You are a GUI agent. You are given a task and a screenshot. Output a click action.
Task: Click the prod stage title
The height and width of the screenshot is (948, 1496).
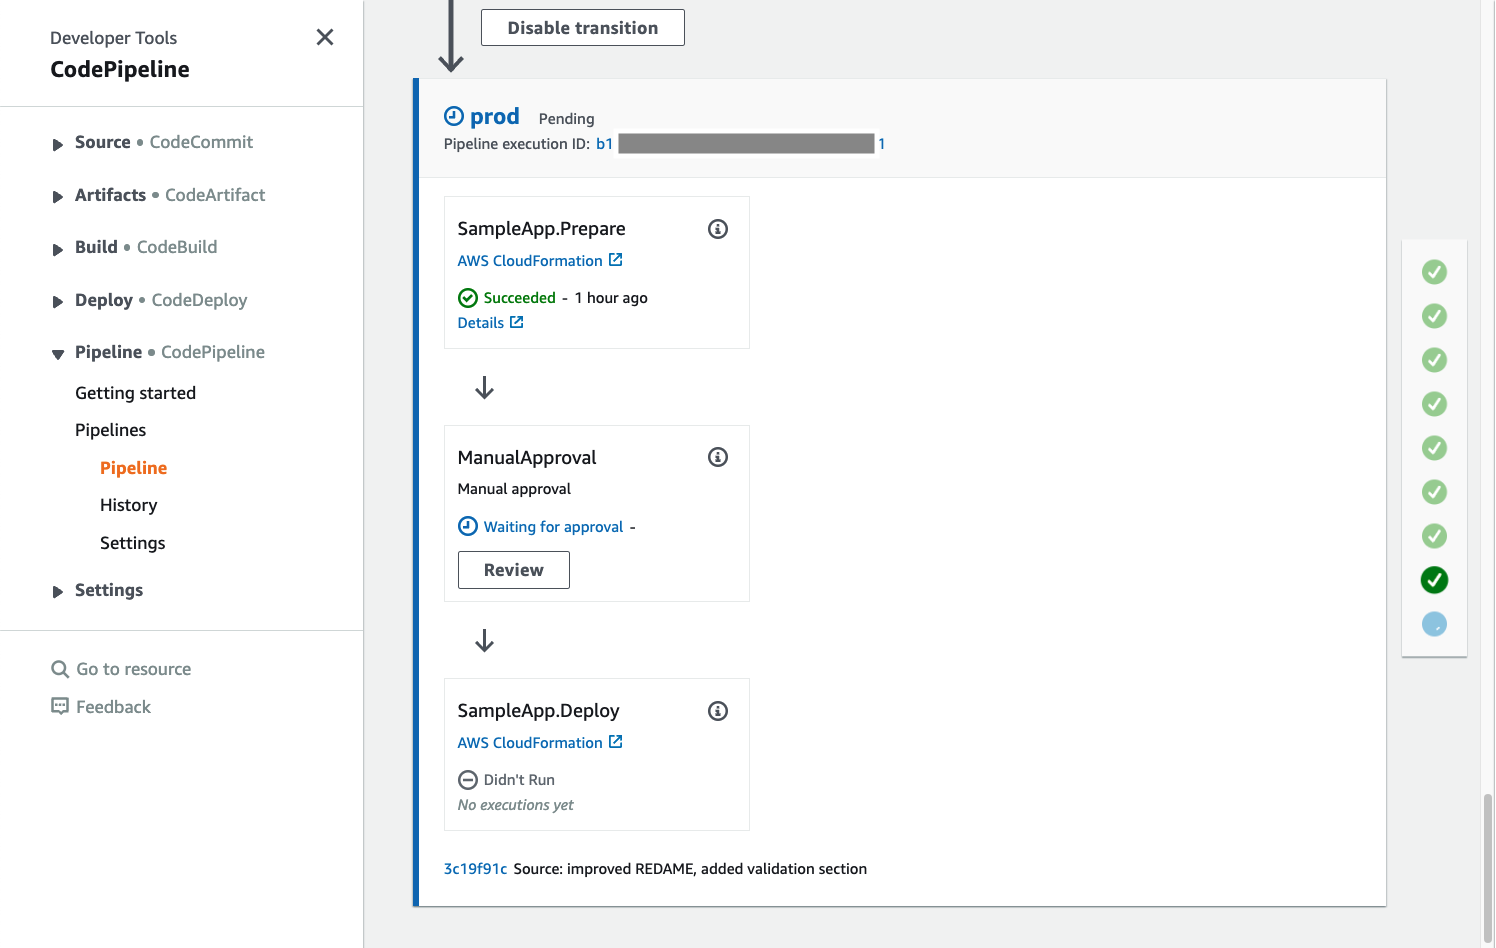(495, 117)
